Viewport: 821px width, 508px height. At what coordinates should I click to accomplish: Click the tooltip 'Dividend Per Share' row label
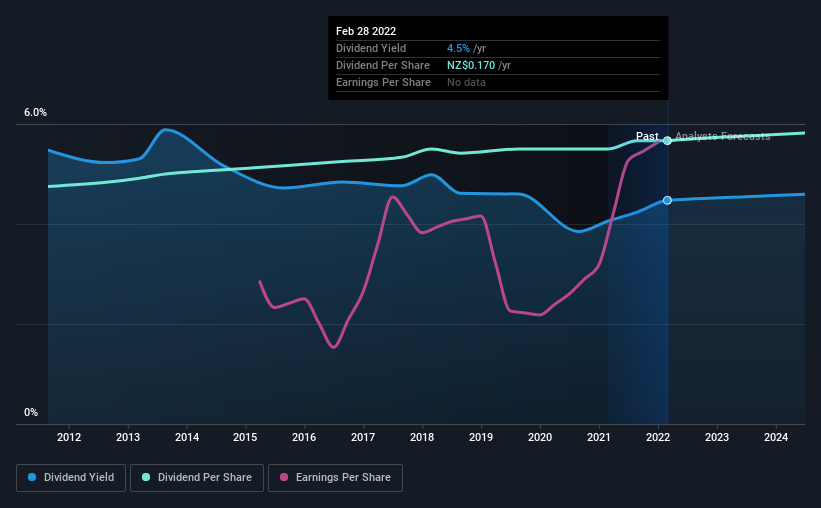click(x=383, y=65)
